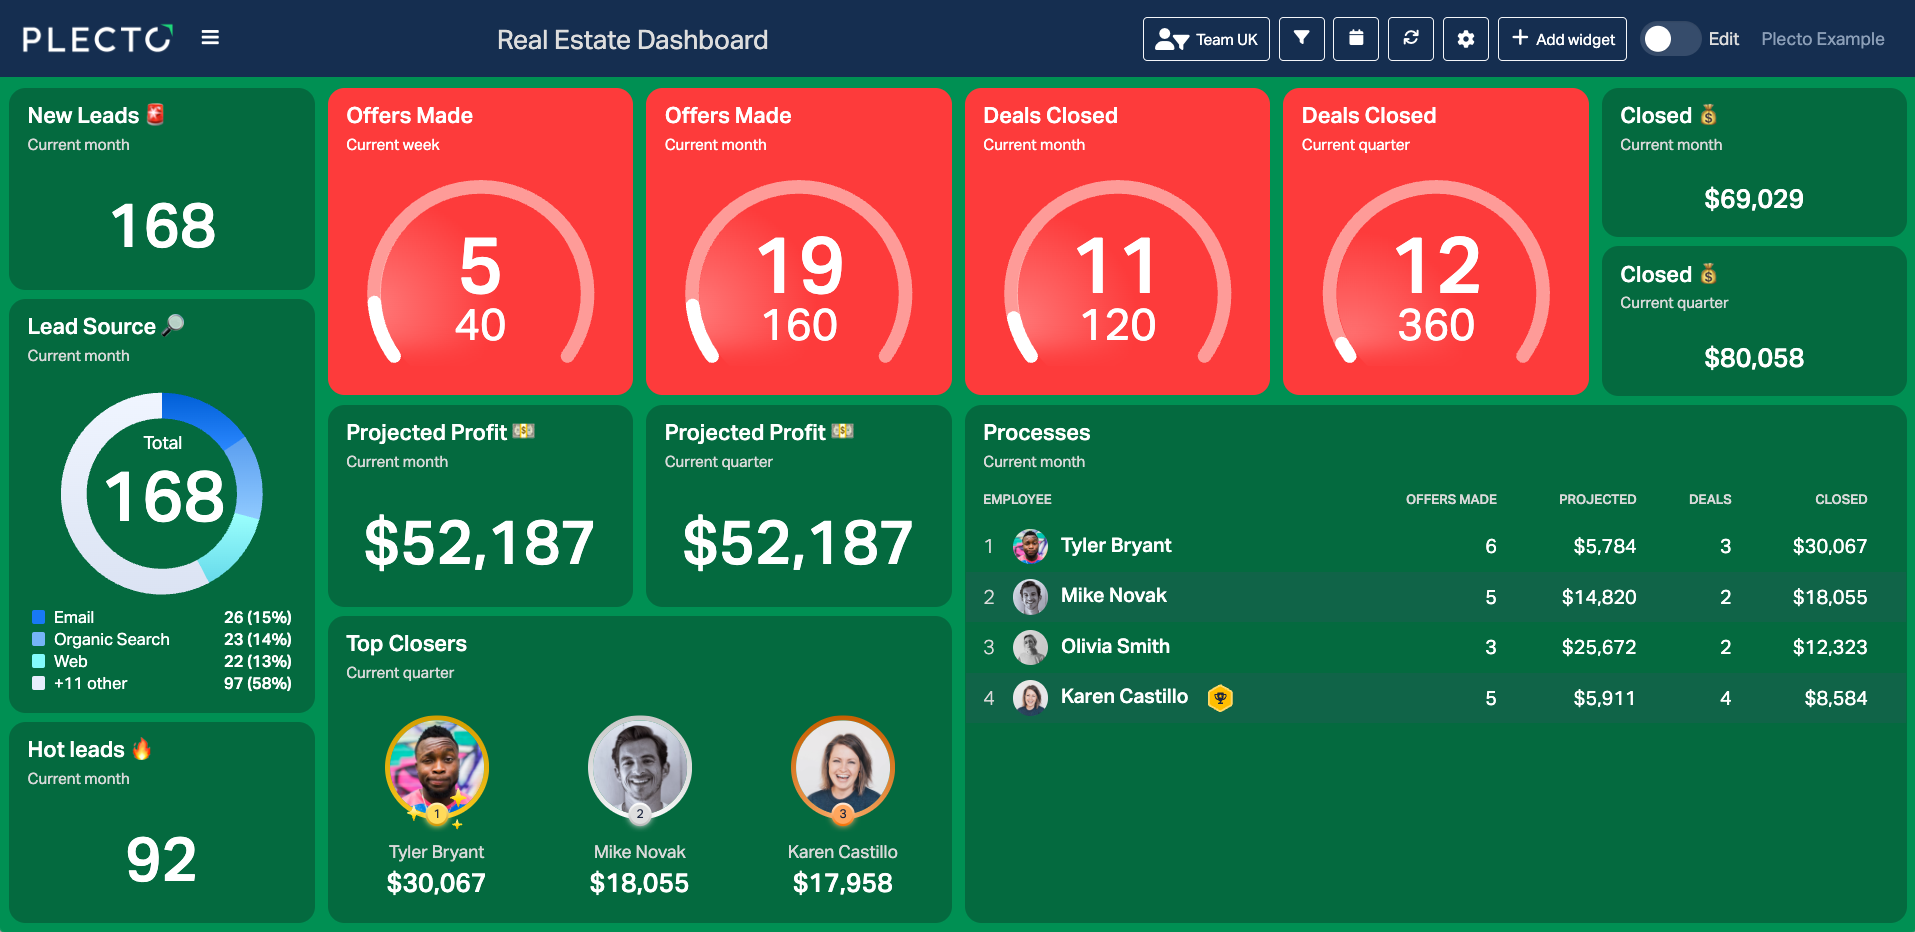Sort by the CLOSED column header
The height and width of the screenshot is (932, 1915).
click(x=1841, y=499)
